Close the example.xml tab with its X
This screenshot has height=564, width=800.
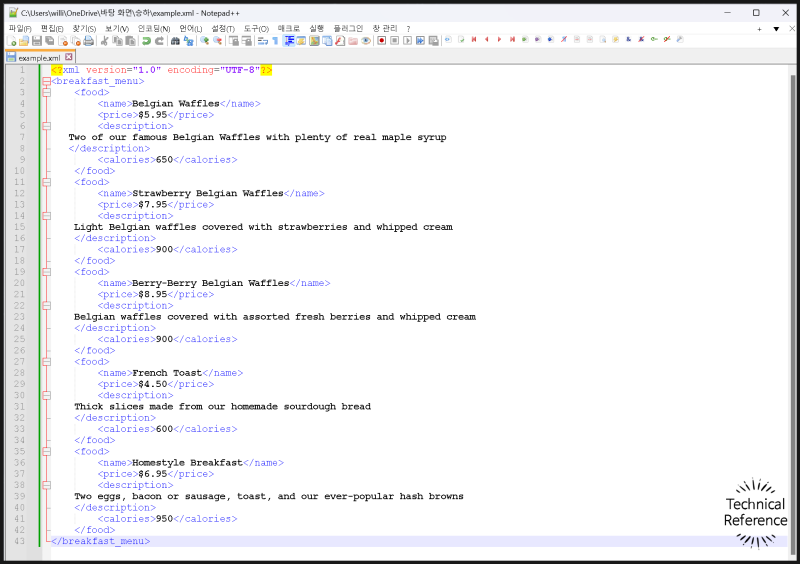point(69,58)
